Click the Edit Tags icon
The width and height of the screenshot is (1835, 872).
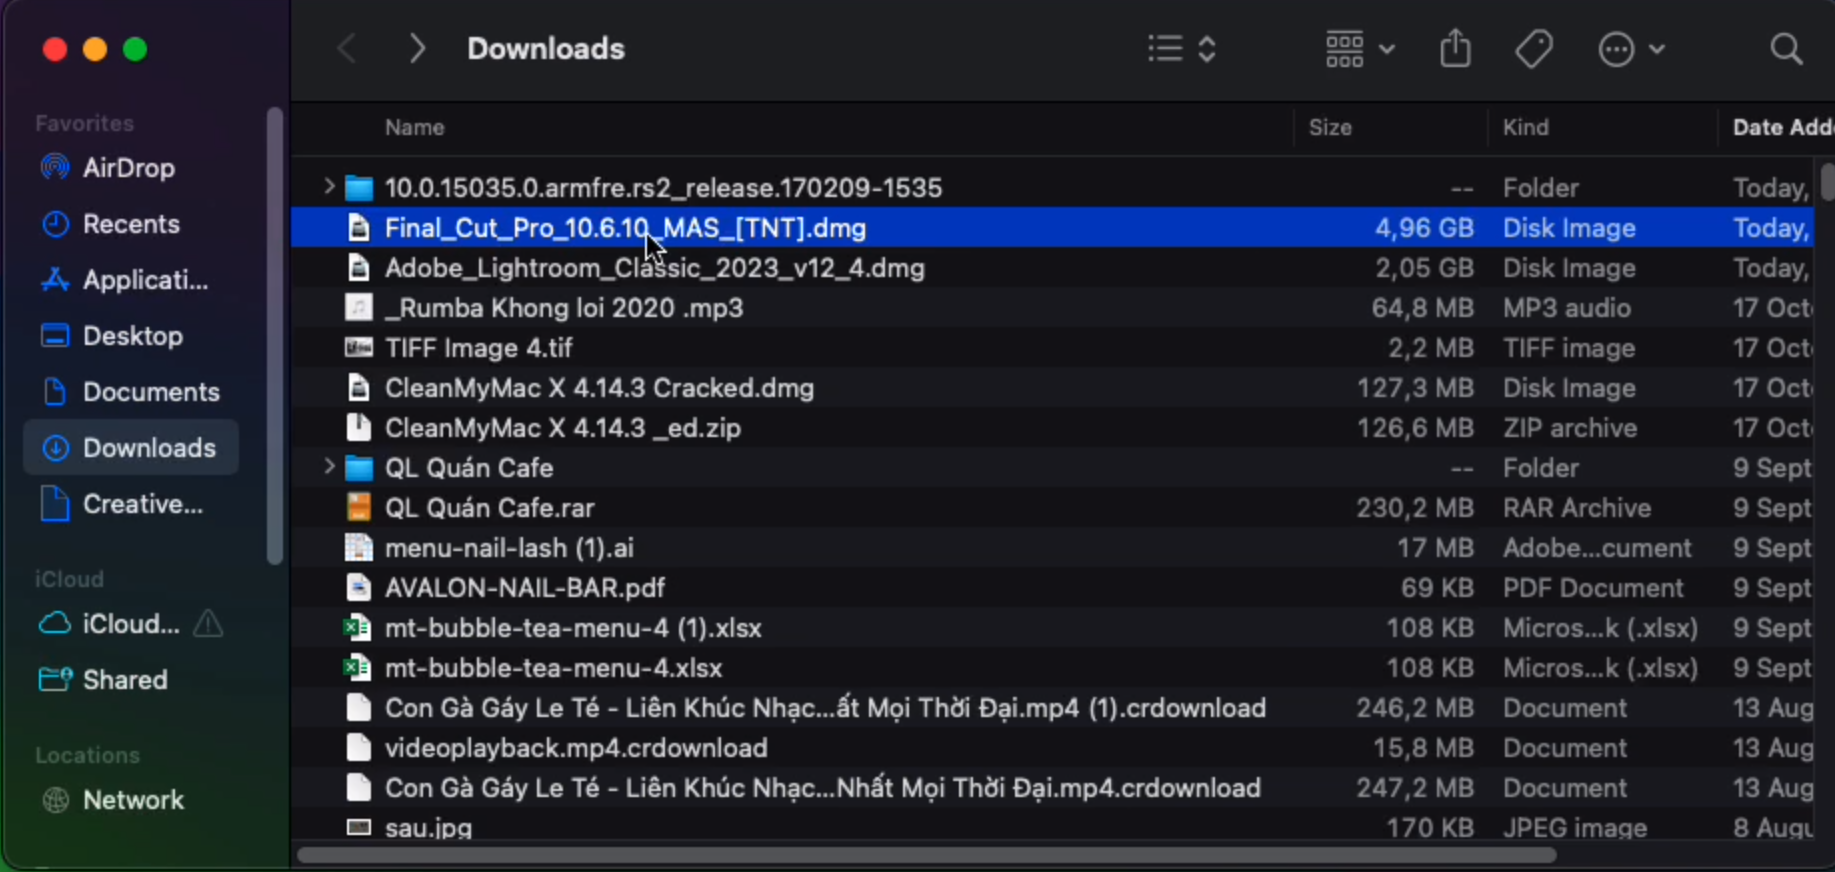point(1534,49)
